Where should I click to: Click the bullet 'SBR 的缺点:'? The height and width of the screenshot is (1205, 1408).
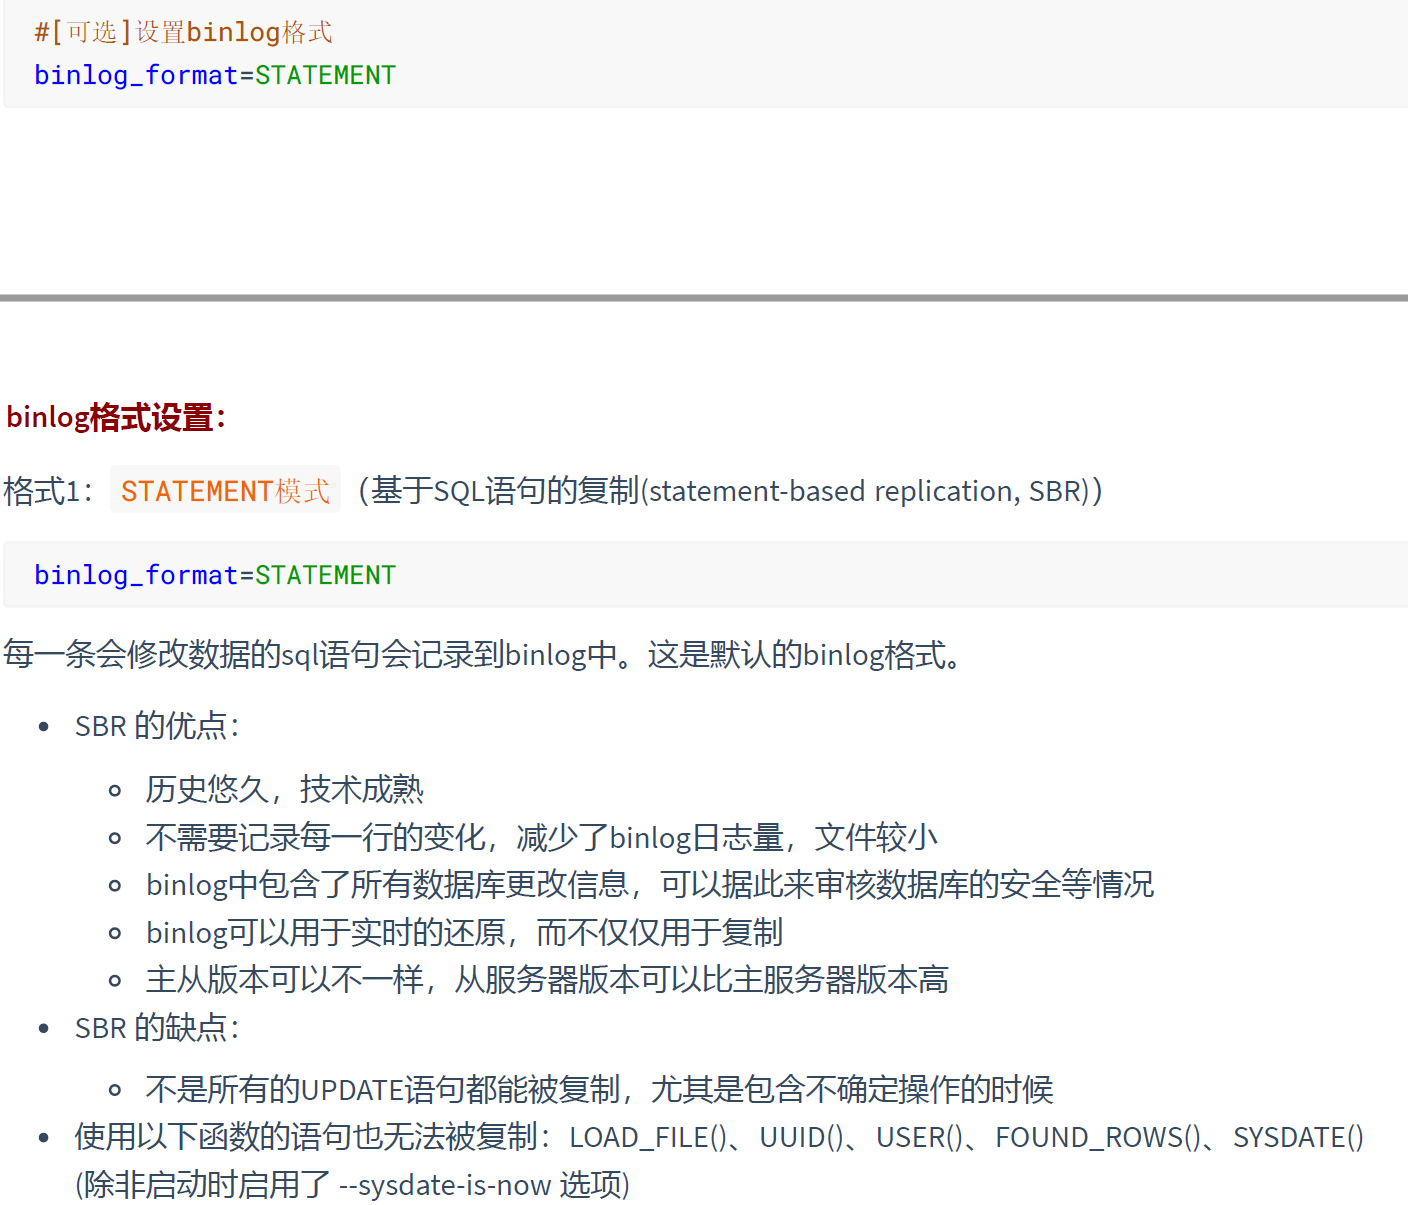tap(158, 1028)
